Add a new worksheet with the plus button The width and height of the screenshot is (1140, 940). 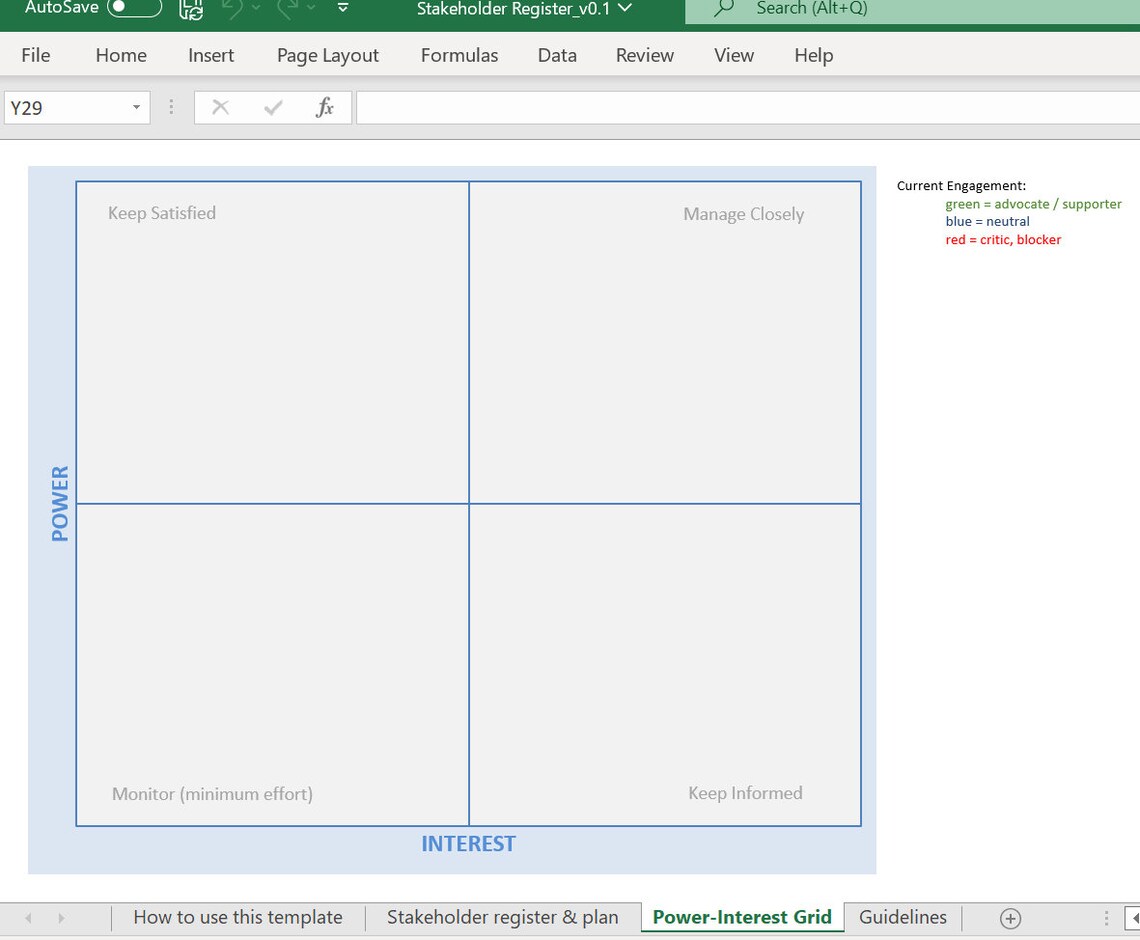1010,917
